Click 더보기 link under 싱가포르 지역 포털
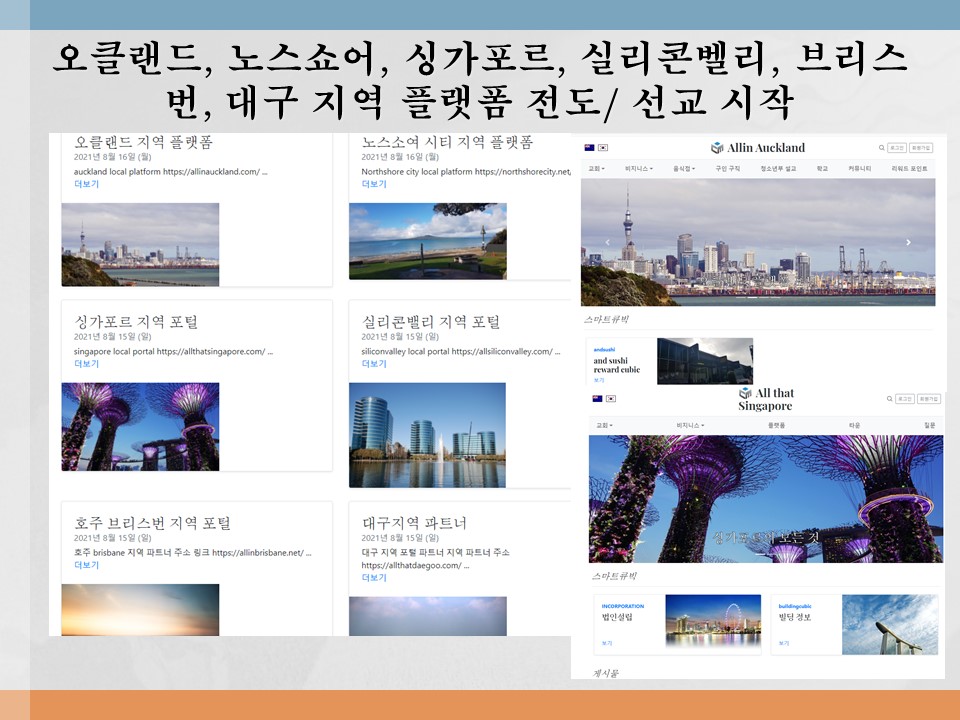Image resolution: width=960 pixels, height=720 pixels. tap(87, 364)
